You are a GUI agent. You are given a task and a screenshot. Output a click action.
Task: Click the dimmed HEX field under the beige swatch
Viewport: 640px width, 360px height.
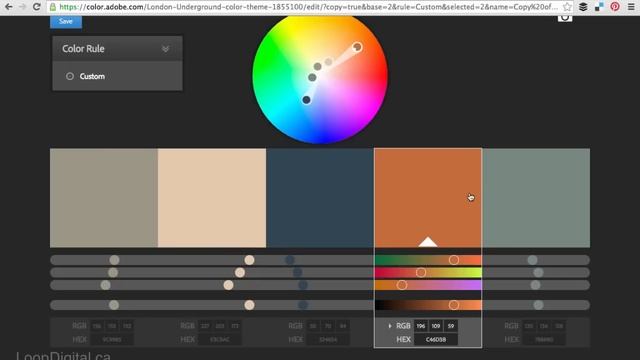(220, 339)
